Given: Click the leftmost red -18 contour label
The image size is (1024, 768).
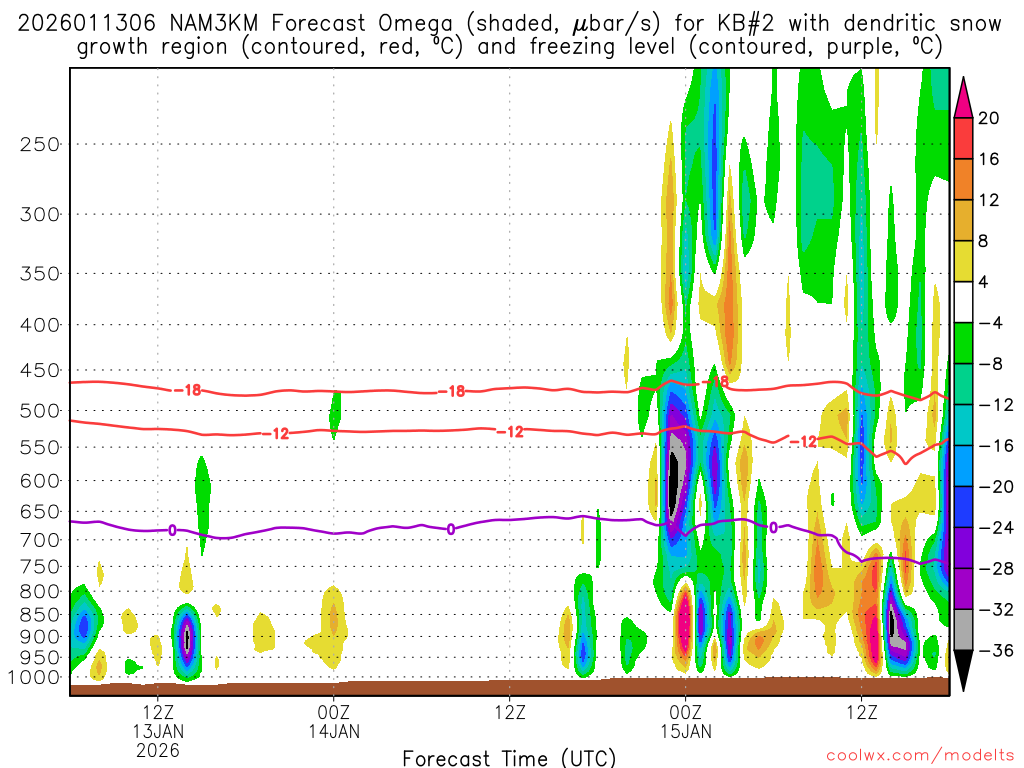Looking at the screenshot, I should coord(188,390).
